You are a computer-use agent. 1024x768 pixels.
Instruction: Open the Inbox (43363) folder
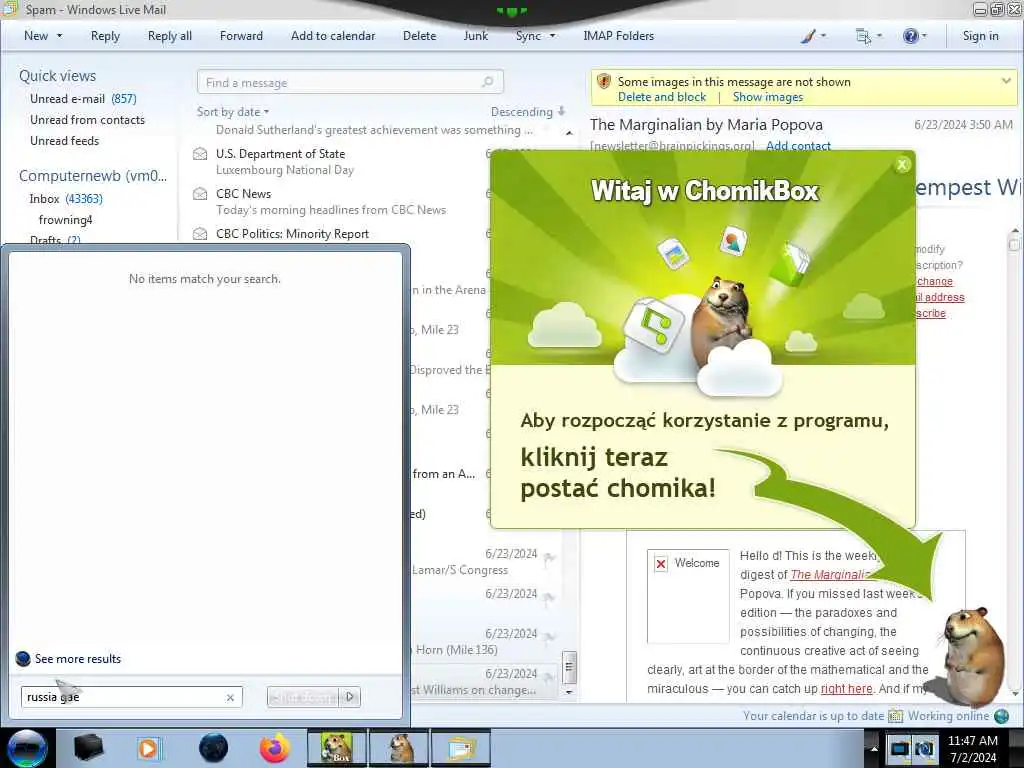tap(65, 199)
